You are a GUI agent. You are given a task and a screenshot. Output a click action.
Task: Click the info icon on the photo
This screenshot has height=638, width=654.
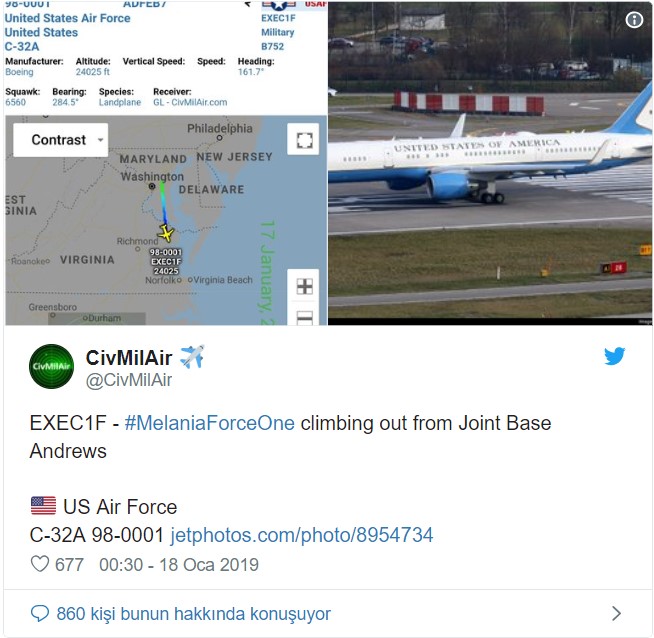click(634, 20)
